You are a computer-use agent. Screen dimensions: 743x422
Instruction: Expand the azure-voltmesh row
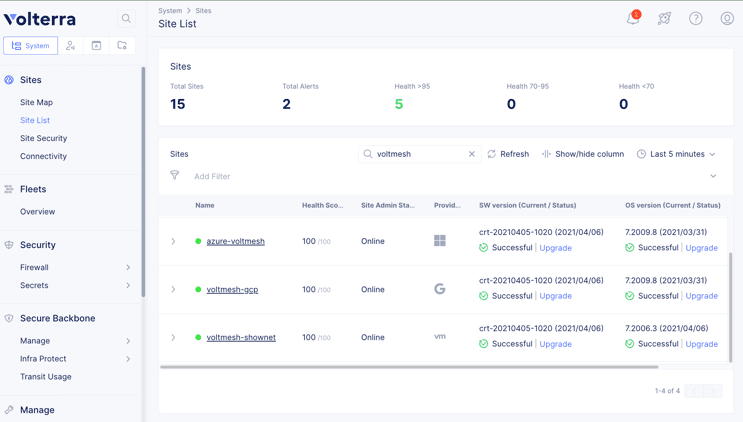click(173, 241)
